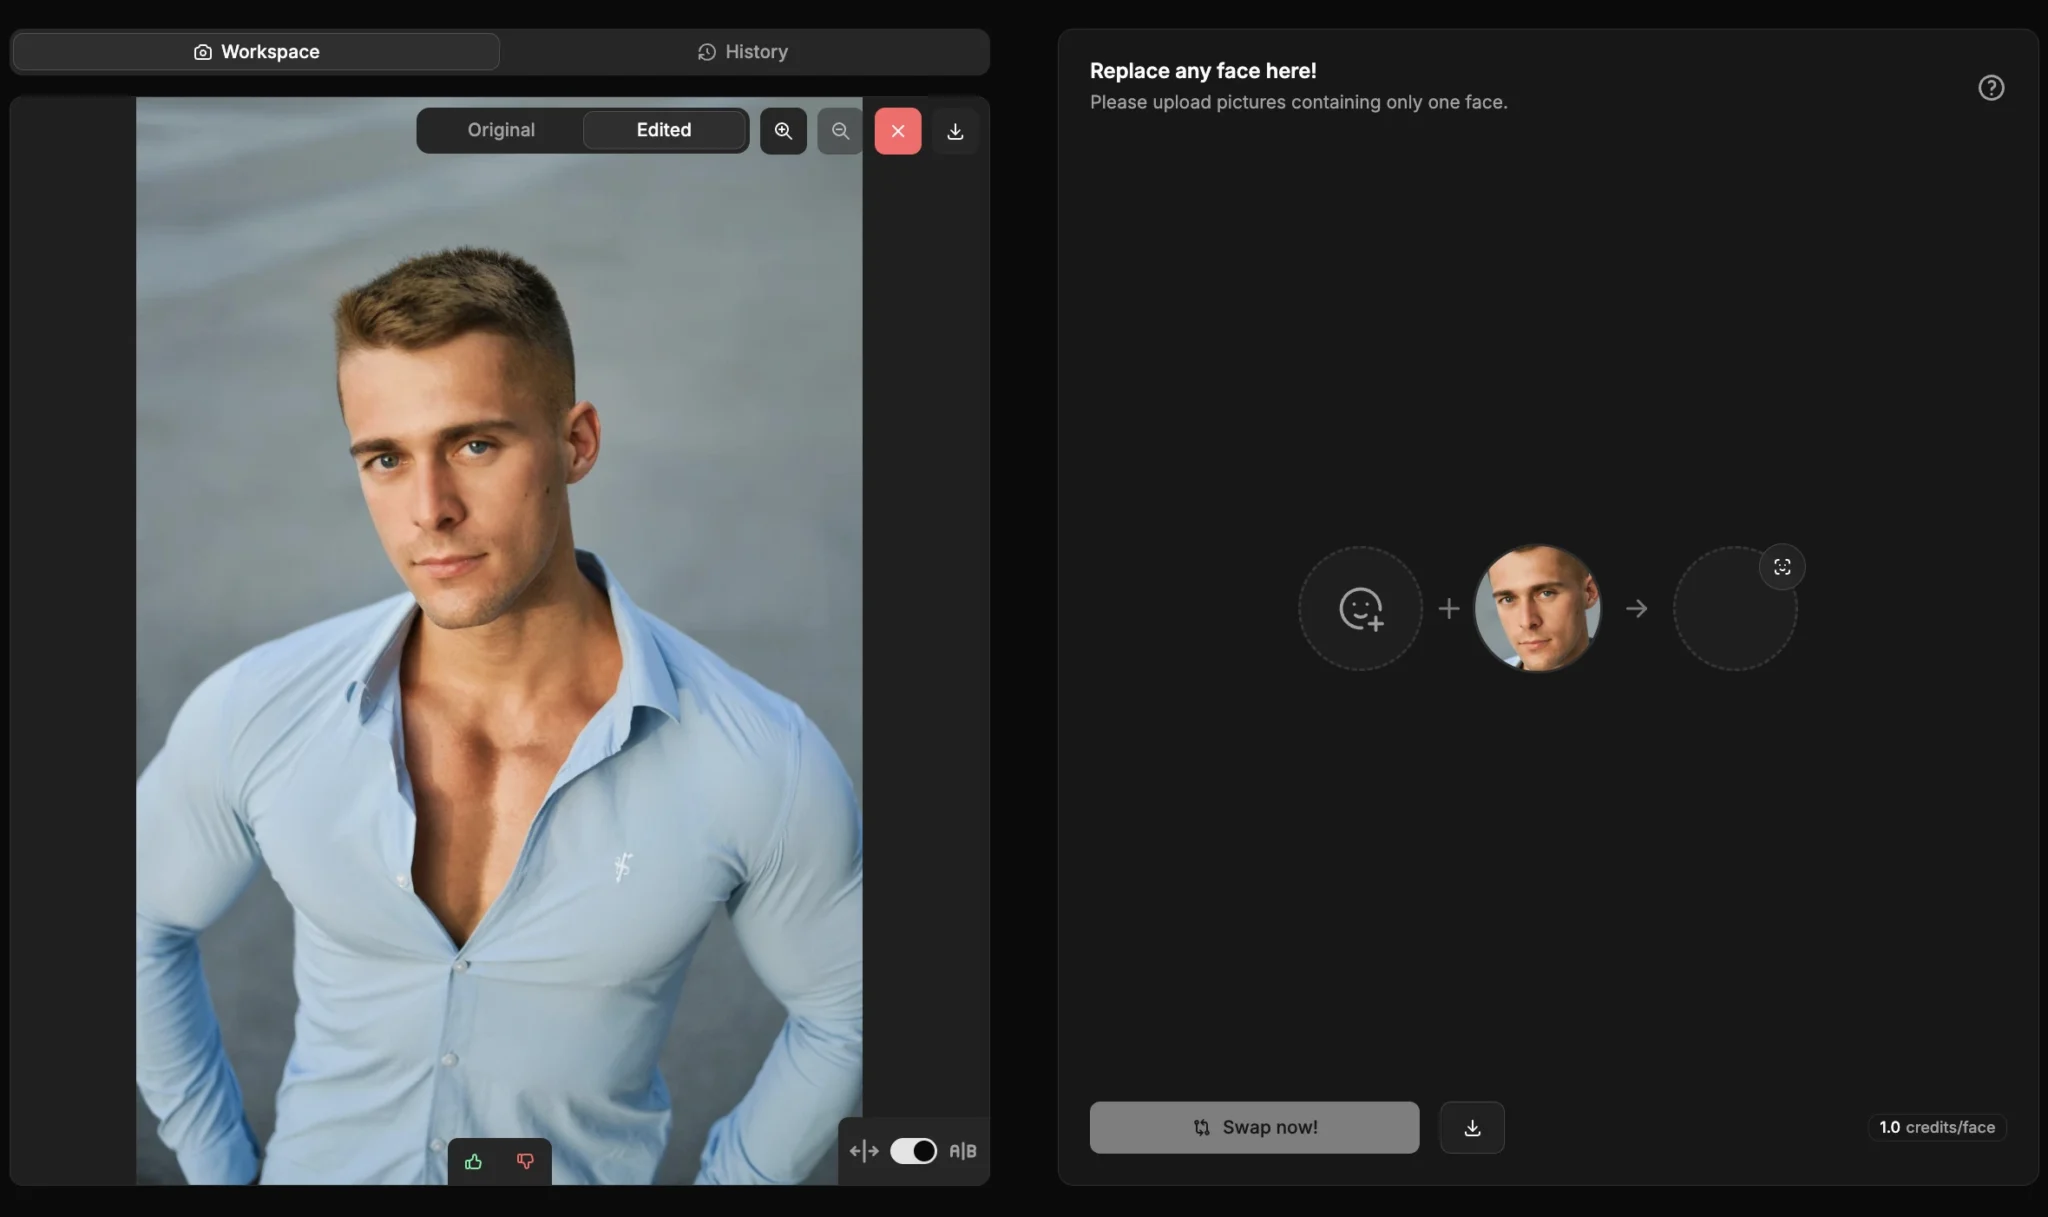The height and width of the screenshot is (1217, 2048).
Task: Click the help question mark icon
Action: pyautogui.click(x=1990, y=88)
